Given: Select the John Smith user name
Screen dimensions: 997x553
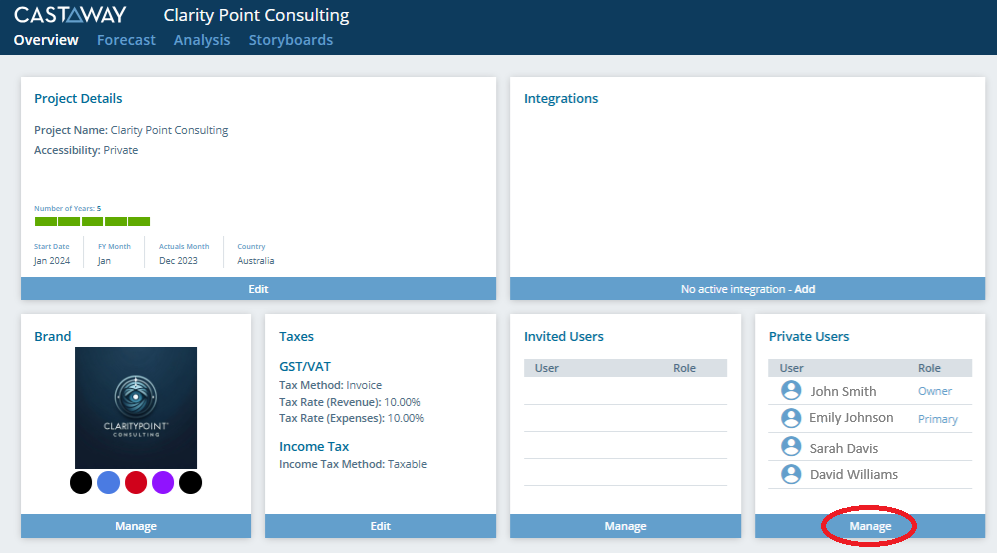Looking at the screenshot, I should point(843,392).
